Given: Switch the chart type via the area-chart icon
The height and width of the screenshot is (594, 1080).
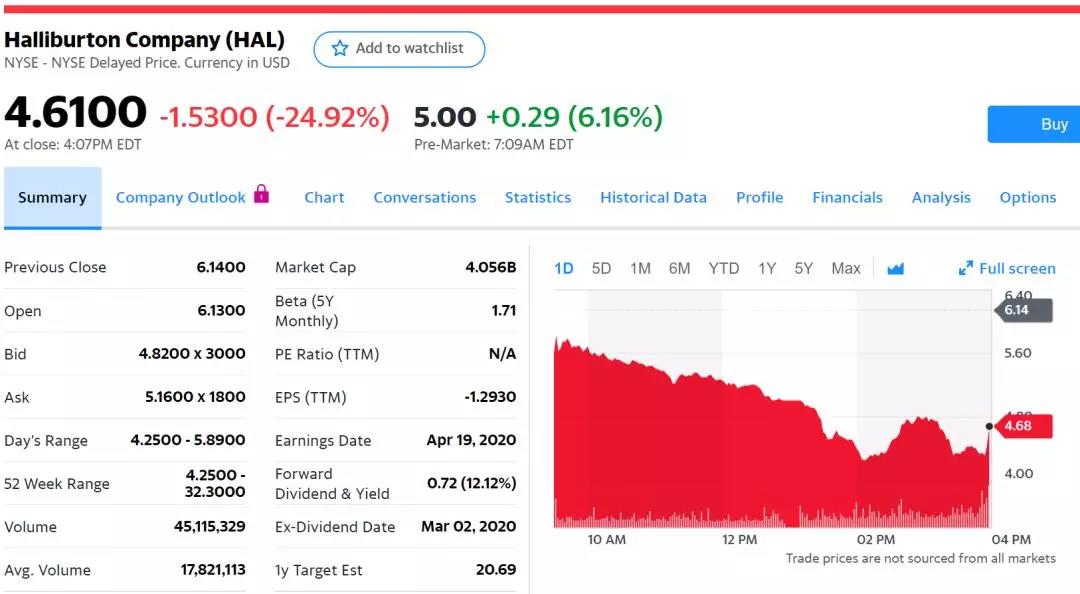Looking at the screenshot, I should [895, 269].
